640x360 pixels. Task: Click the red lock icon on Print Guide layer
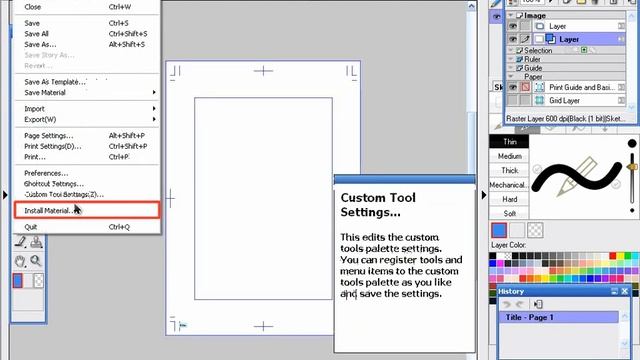(525, 87)
